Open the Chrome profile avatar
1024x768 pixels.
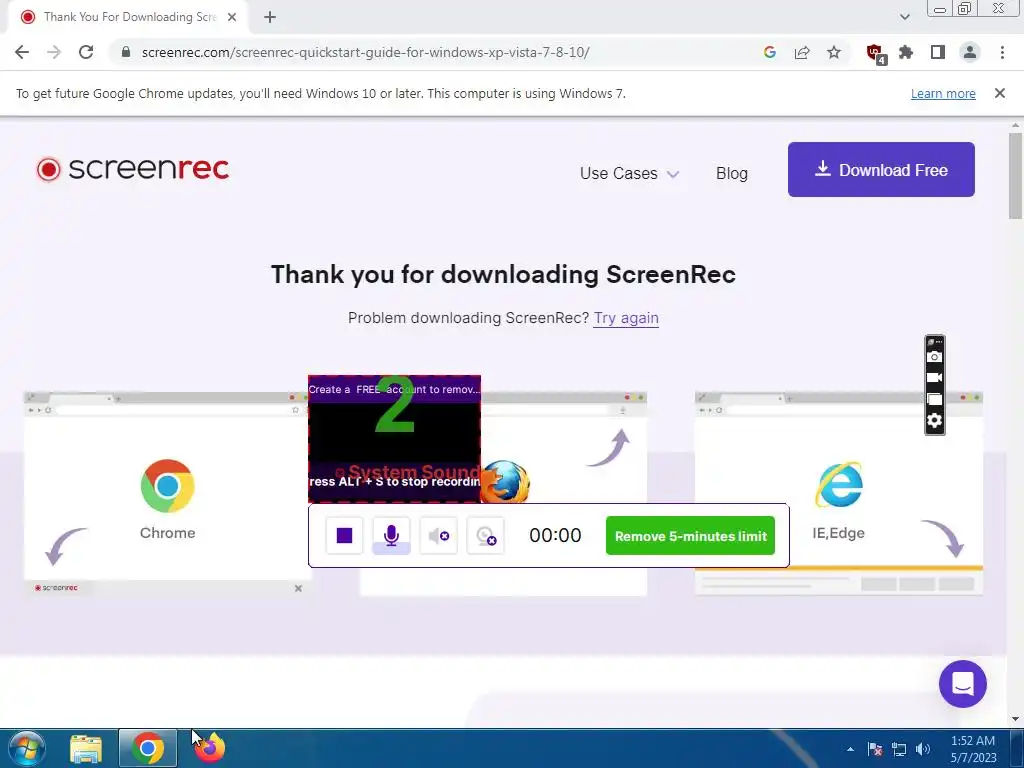coord(970,52)
